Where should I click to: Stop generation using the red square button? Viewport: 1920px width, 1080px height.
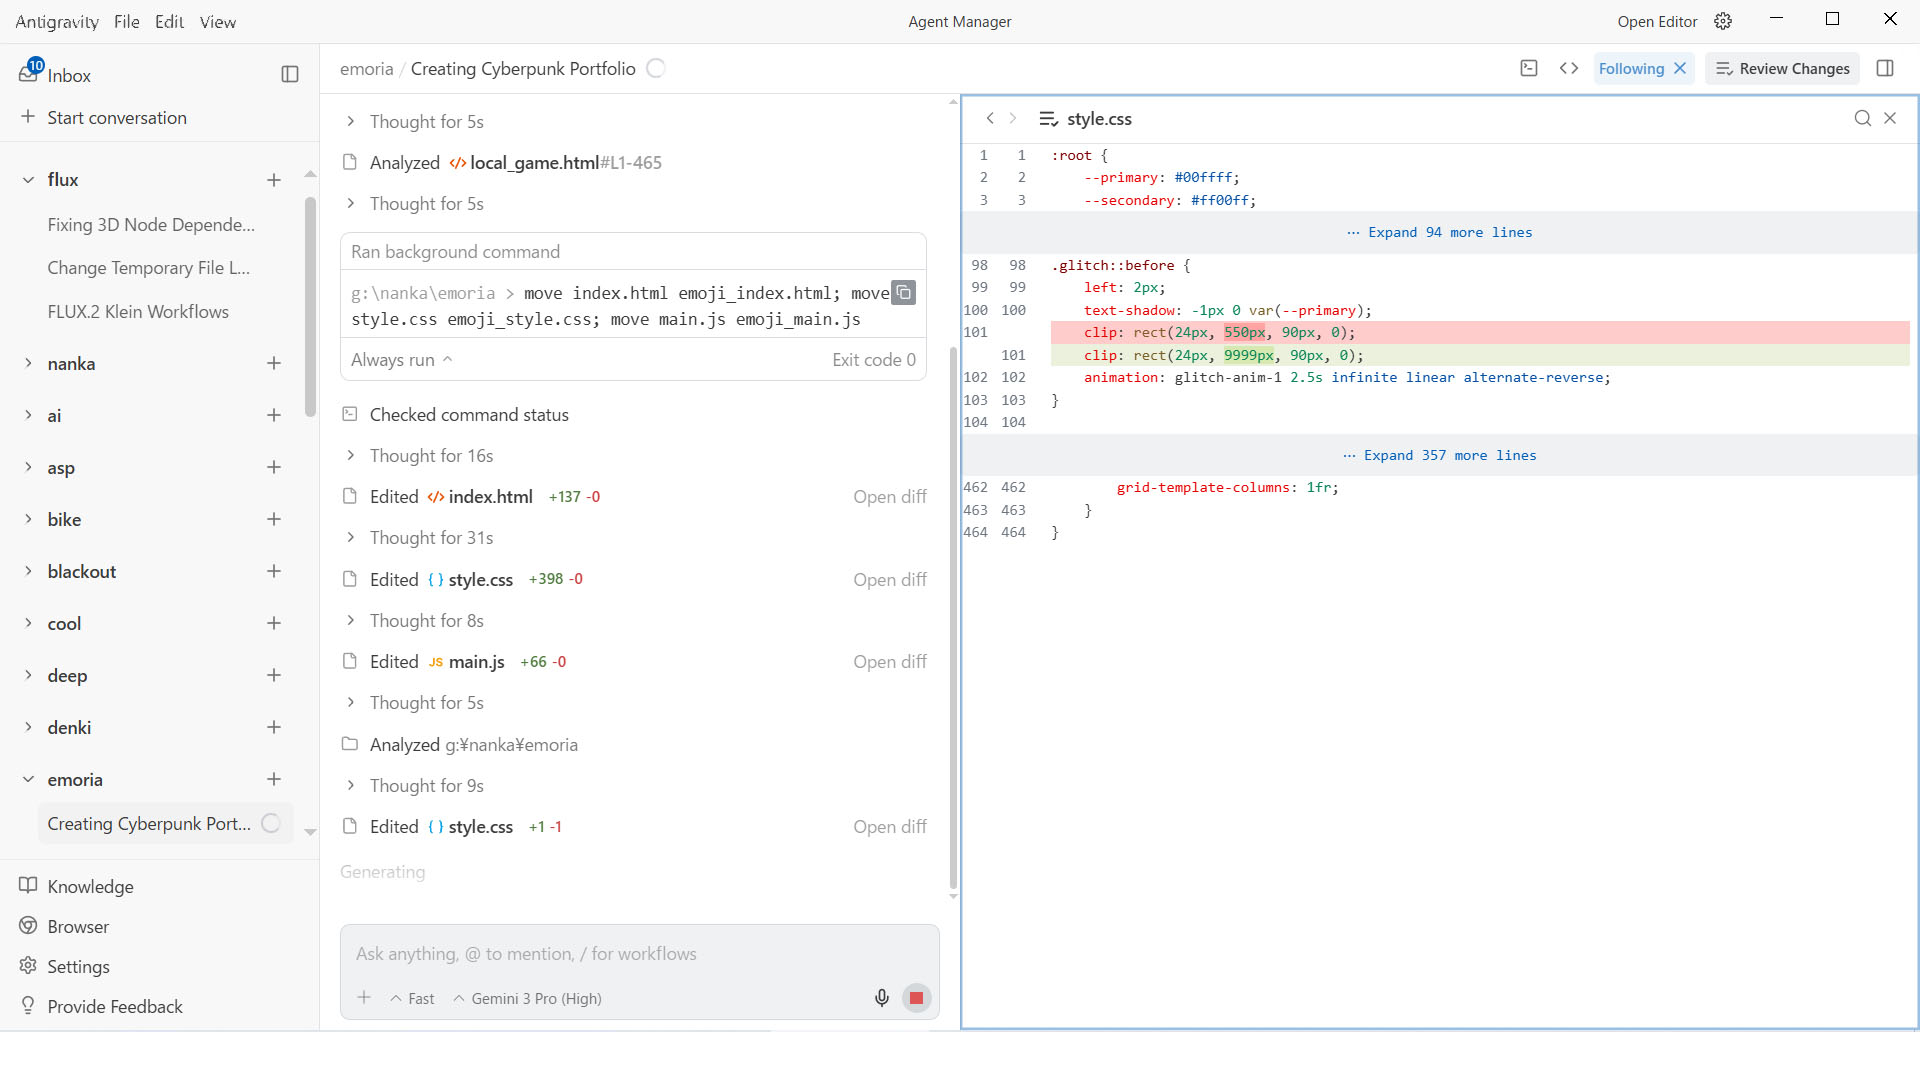click(x=916, y=997)
